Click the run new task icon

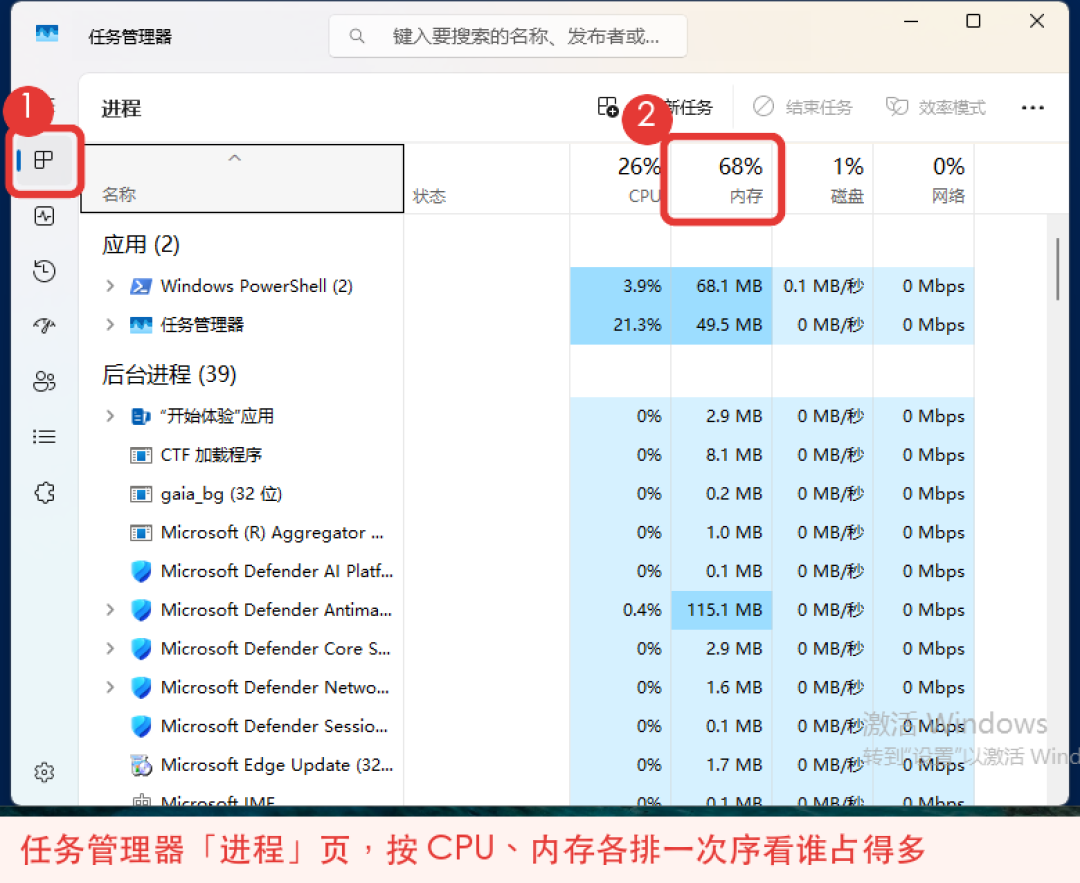[608, 107]
